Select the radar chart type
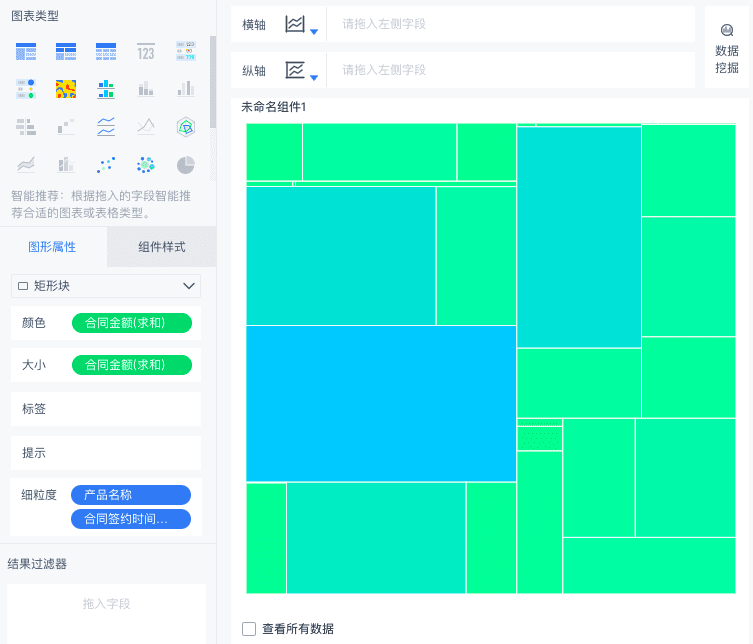The height and width of the screenshot is (644, 753). (186, 127)
